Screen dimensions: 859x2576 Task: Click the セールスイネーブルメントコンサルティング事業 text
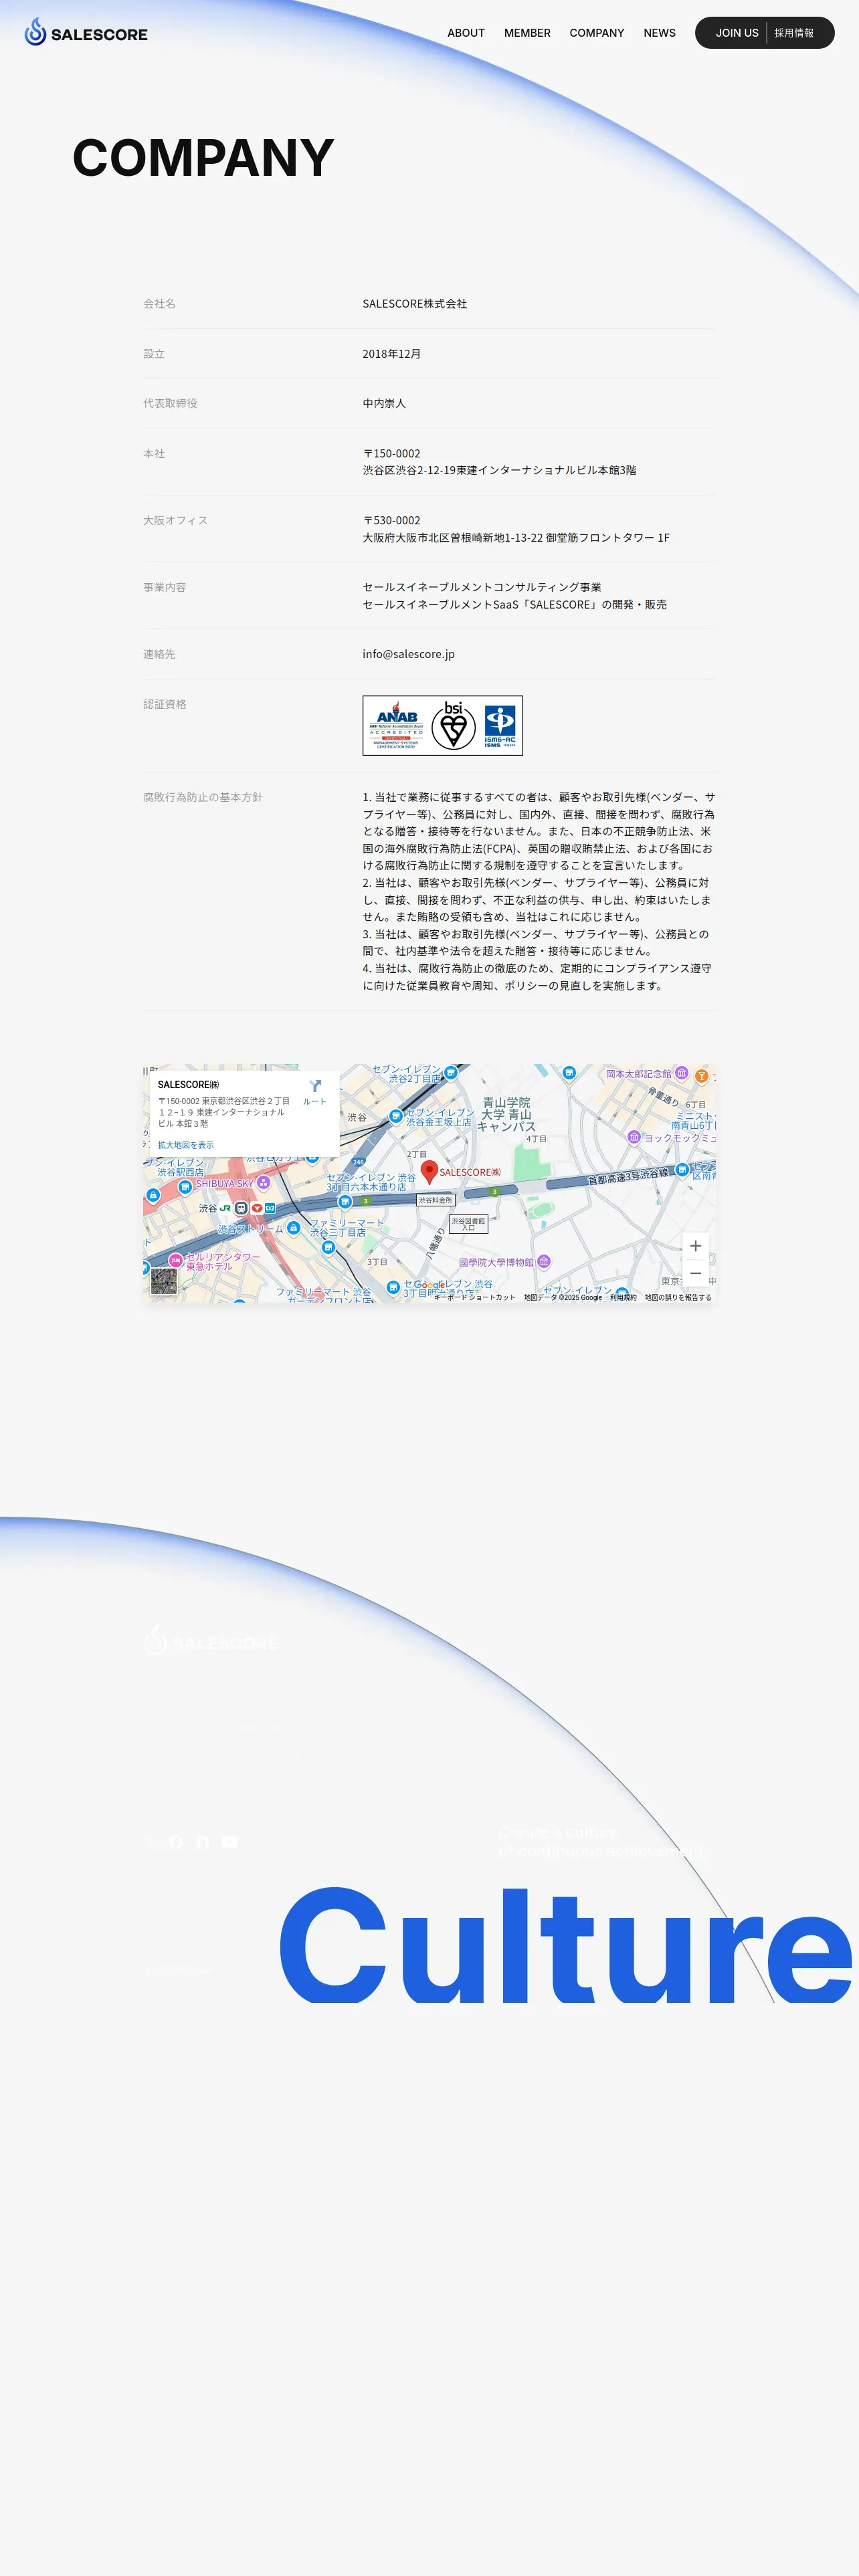[x=482, y=587]
